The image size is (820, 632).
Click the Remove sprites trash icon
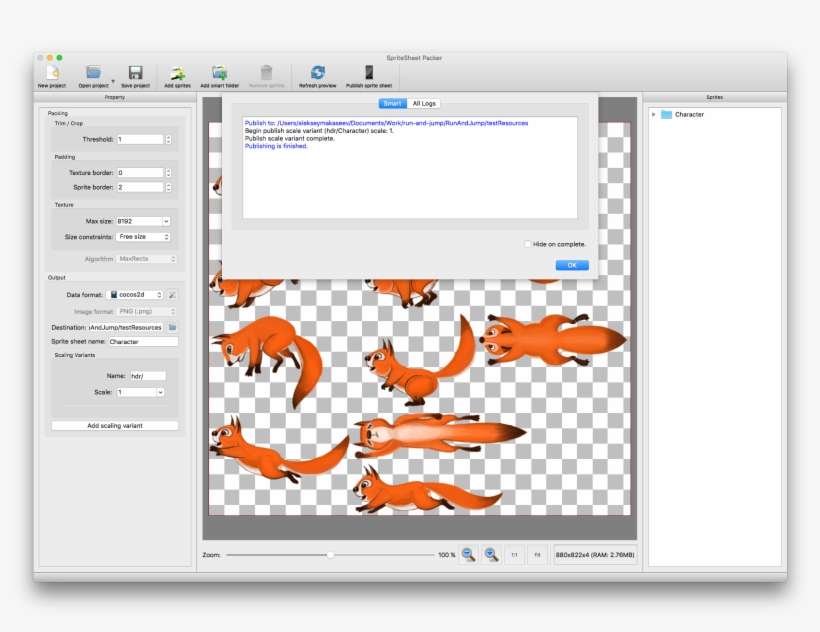pyautogui.click(x=266, y=72)
